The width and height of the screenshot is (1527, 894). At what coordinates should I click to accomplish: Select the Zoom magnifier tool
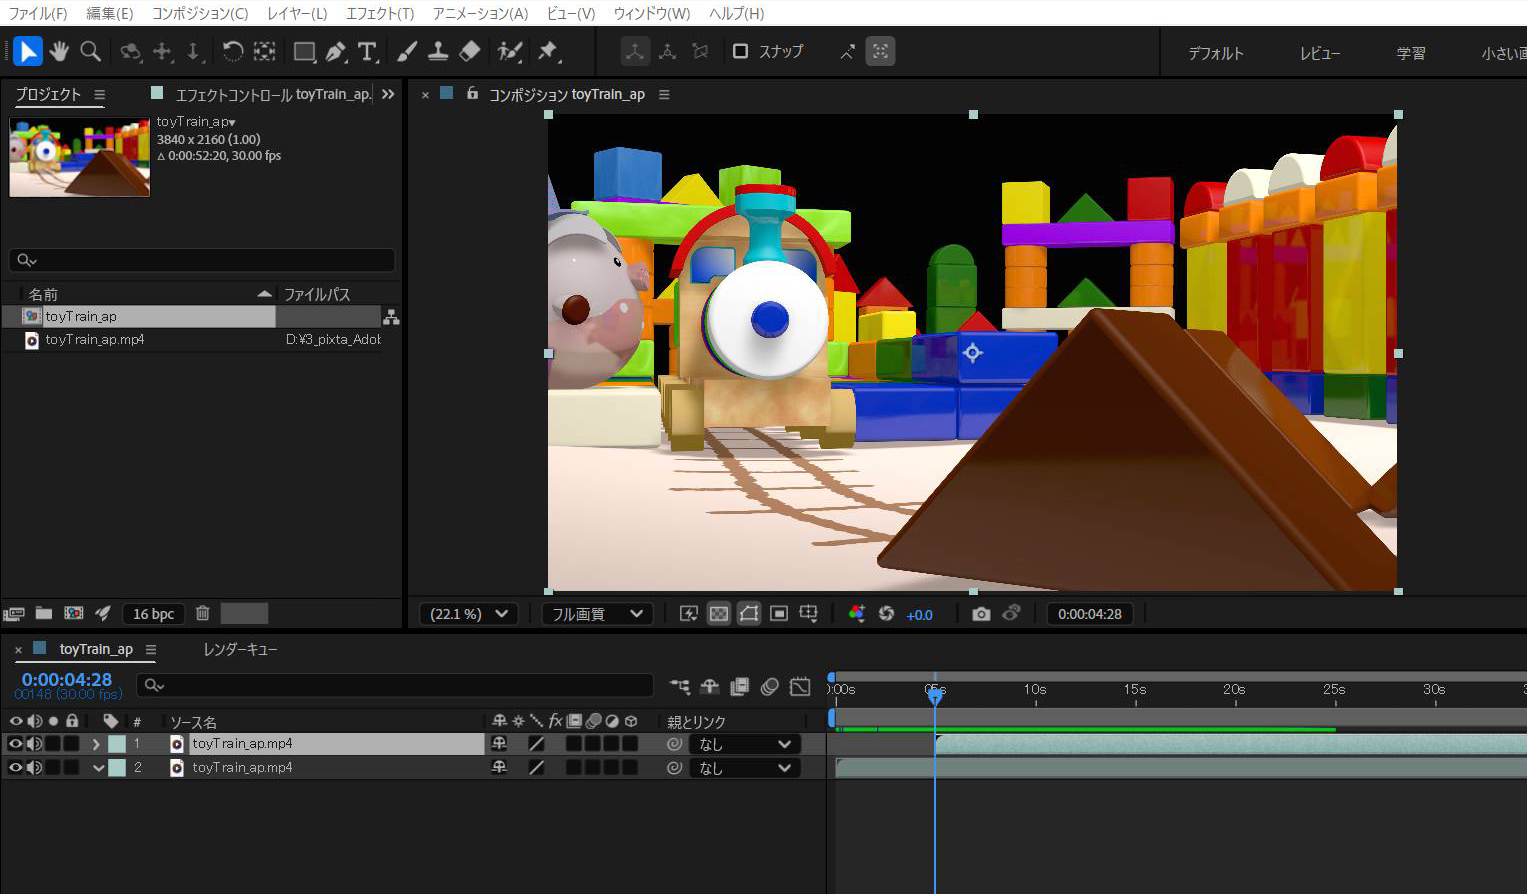pos(91,51)
